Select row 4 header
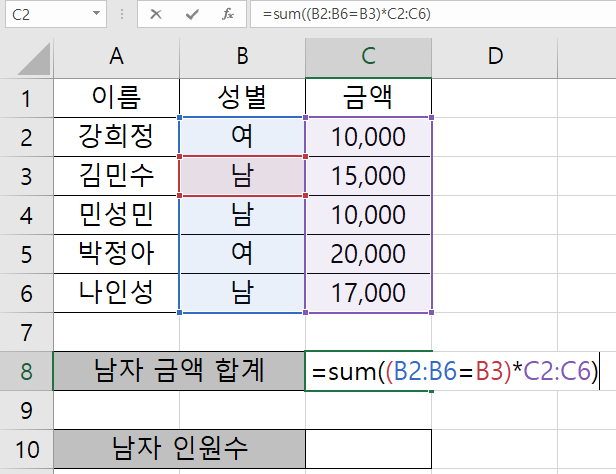Screen dimensions: 616x474 pos(26,215)
